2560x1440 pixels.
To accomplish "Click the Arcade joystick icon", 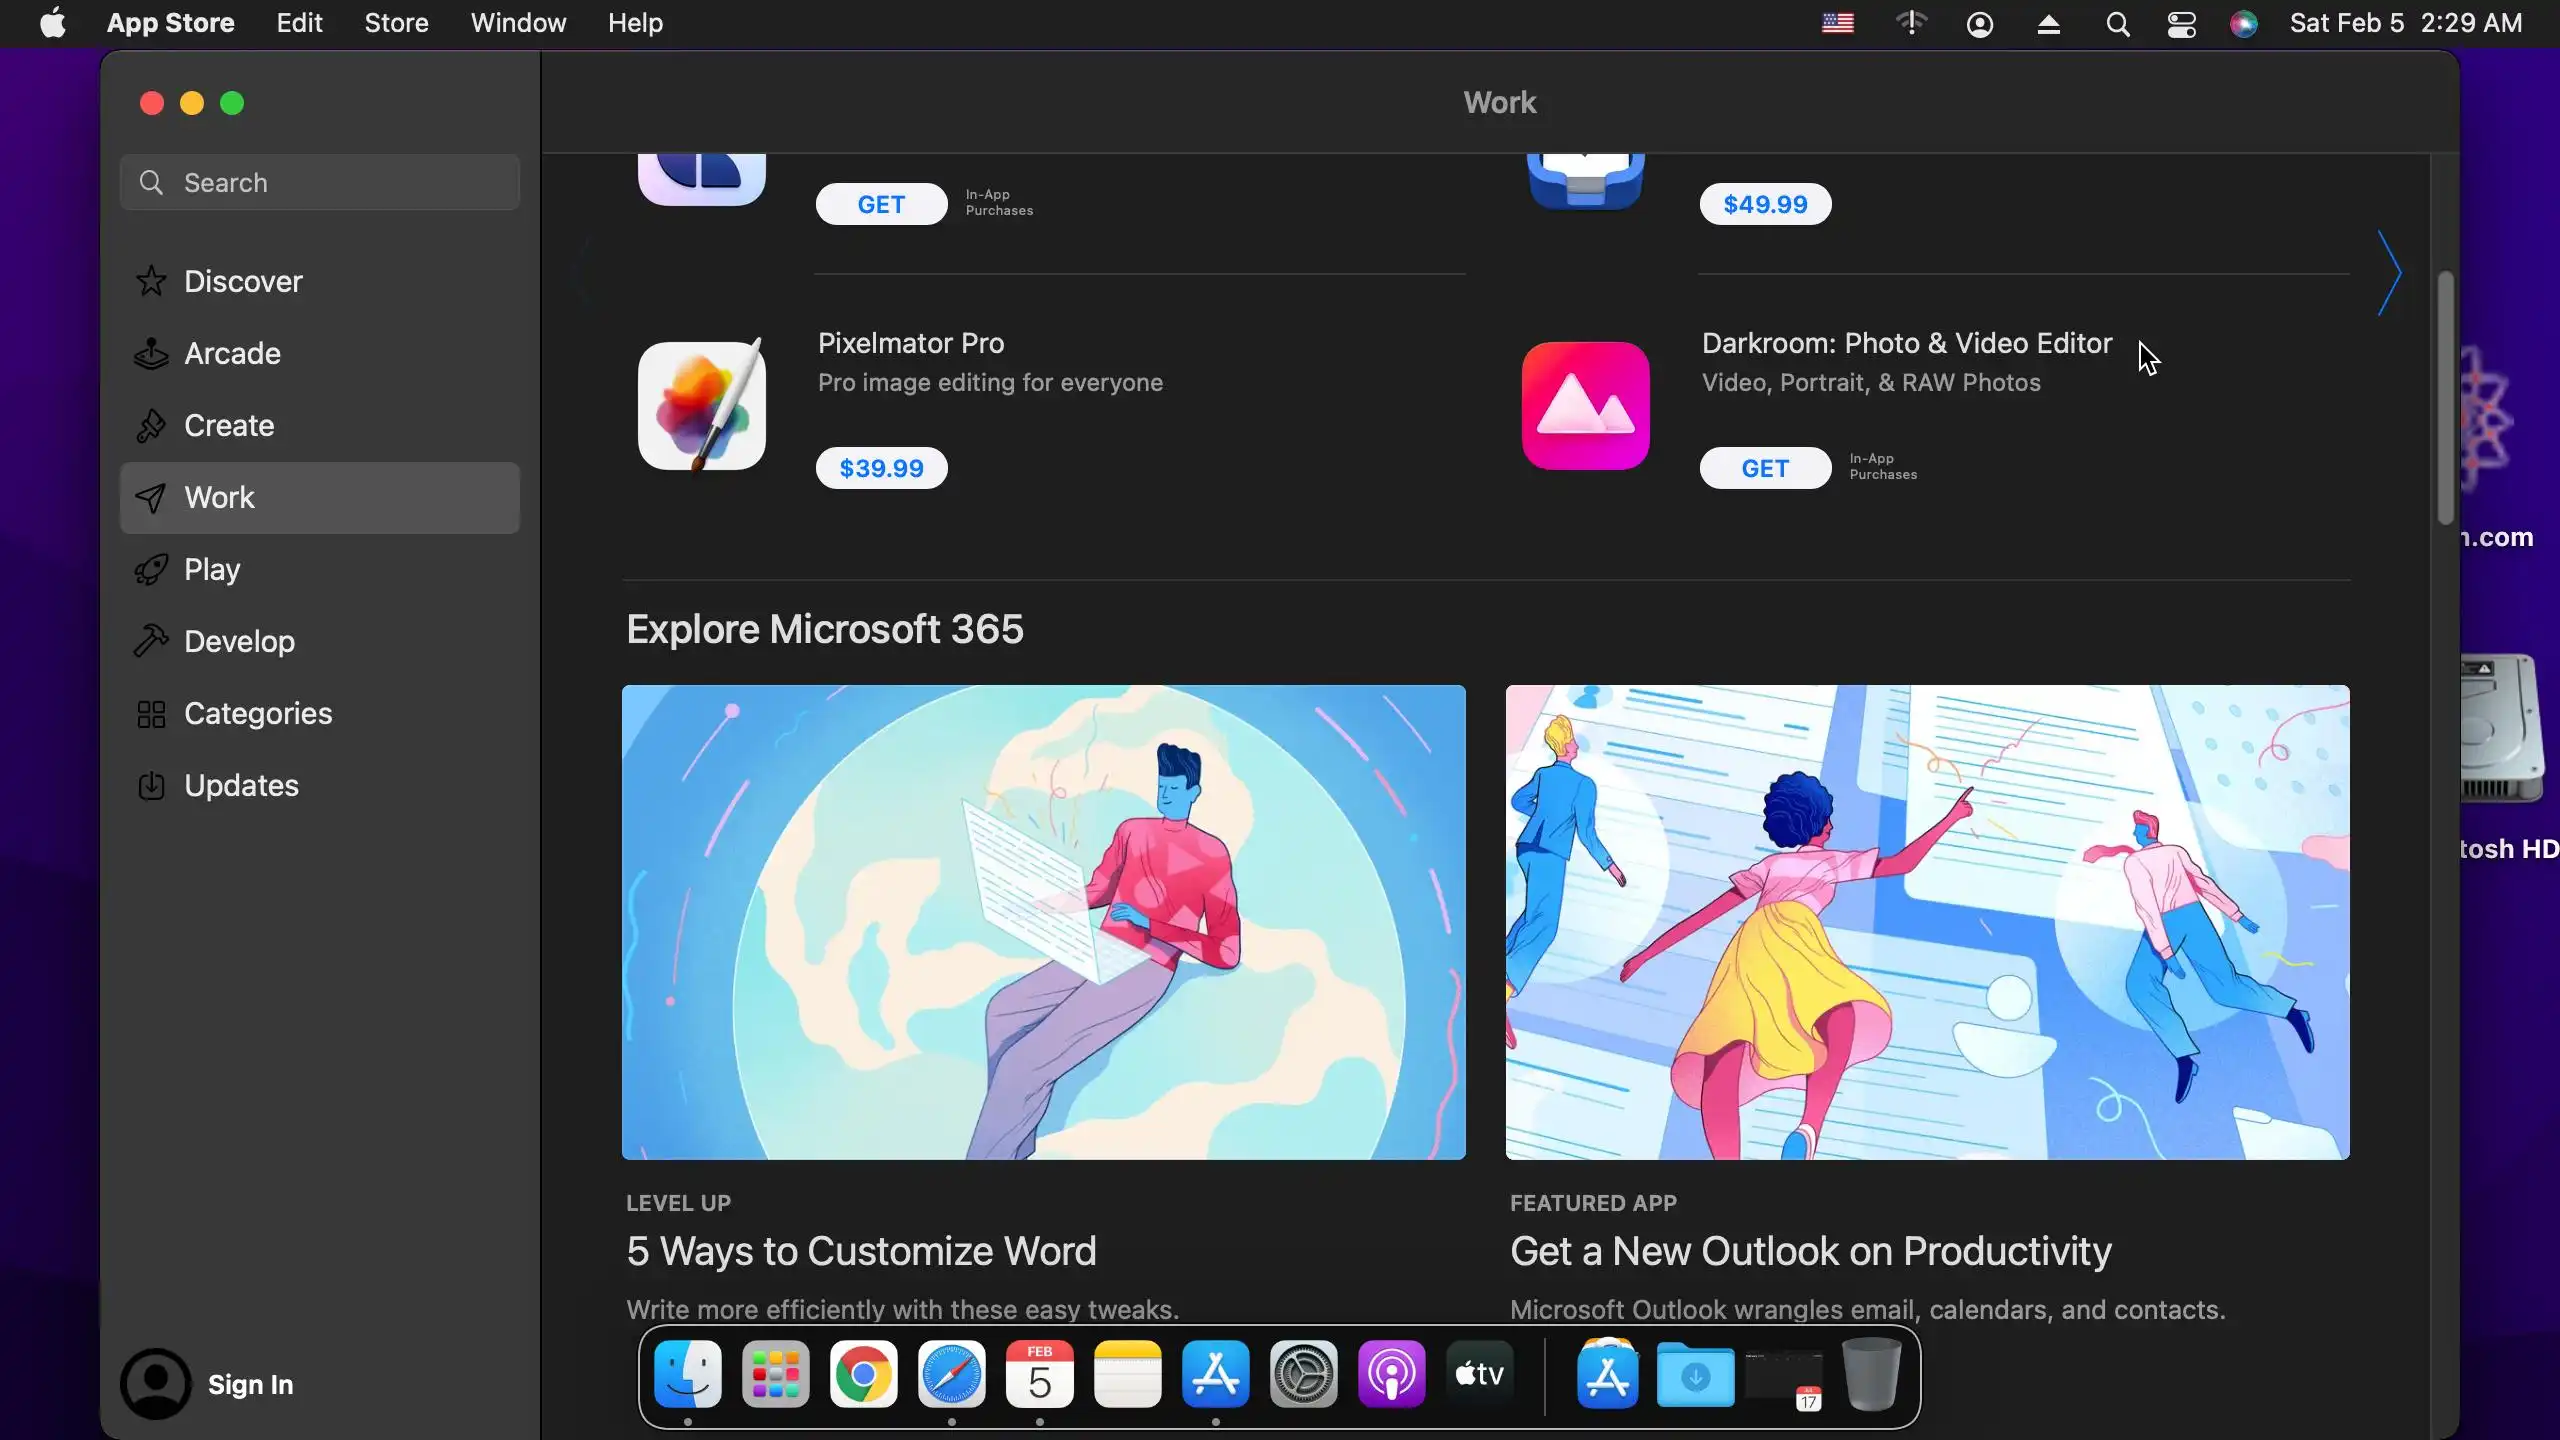I will pyautogui.click(x=151, y=353).
